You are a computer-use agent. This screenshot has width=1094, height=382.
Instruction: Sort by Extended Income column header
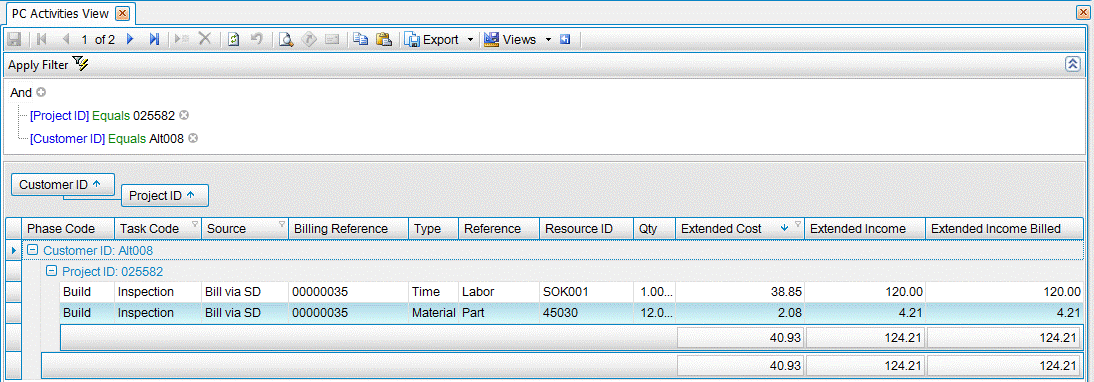(x=865, y=229)
